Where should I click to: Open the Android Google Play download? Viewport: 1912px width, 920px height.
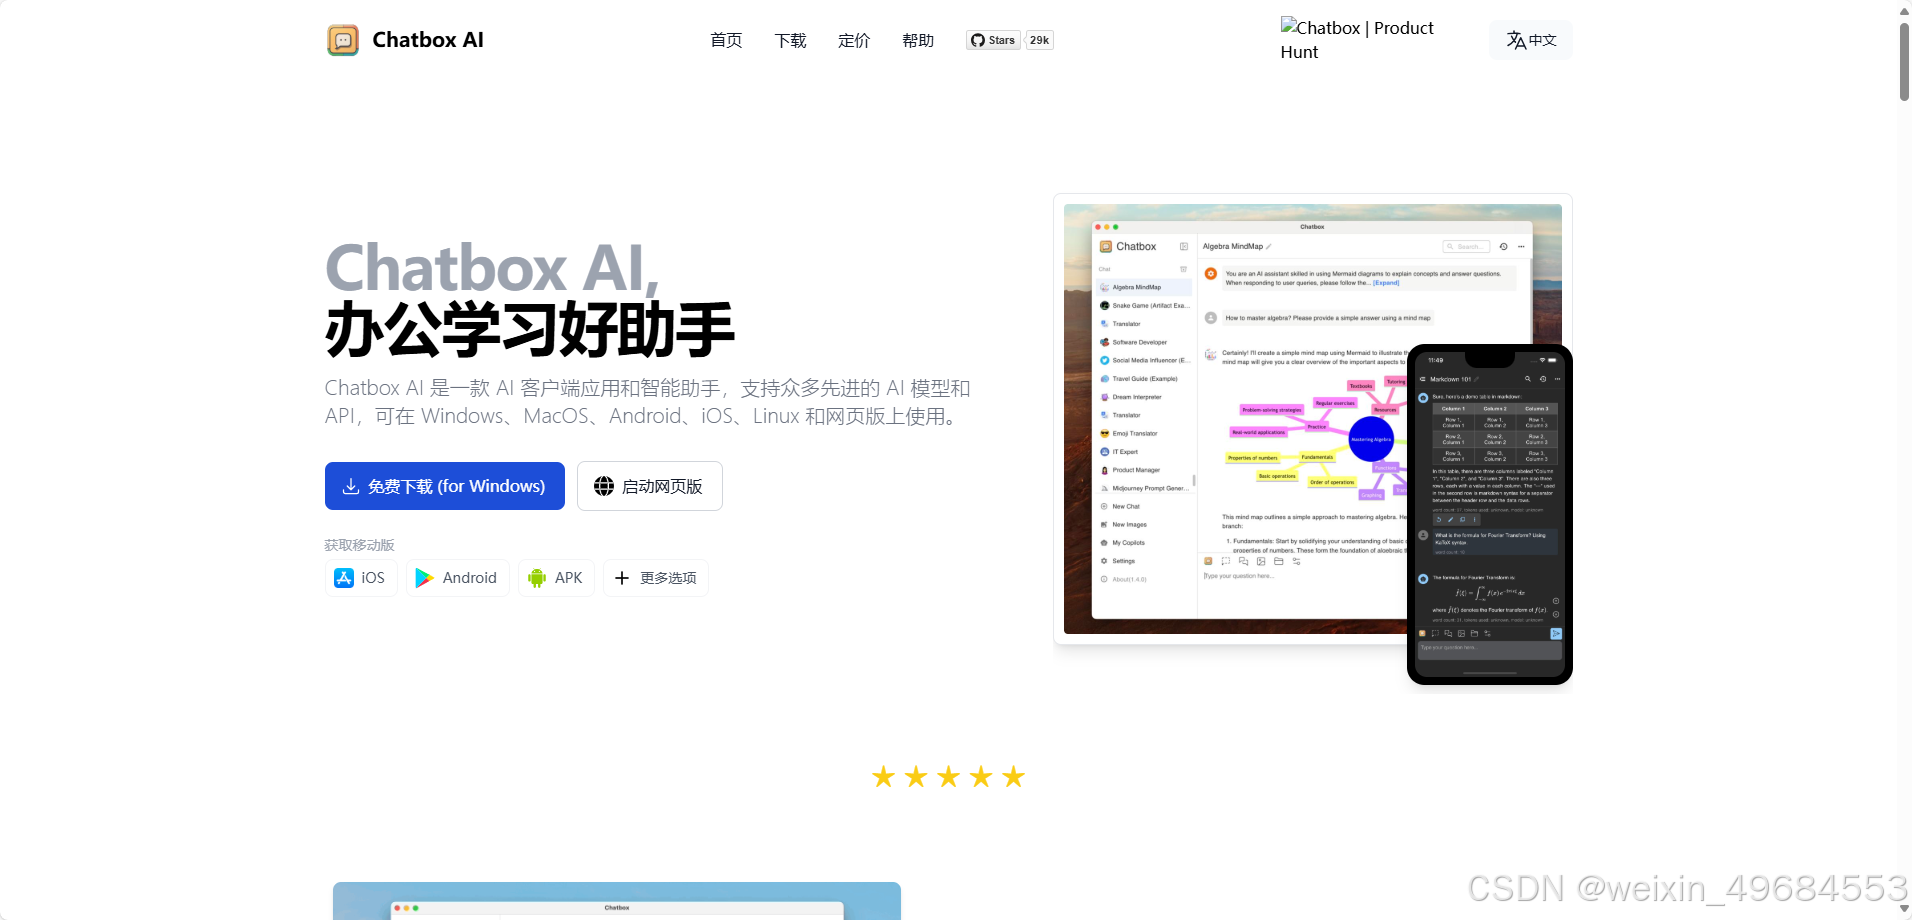coord(457,578)
